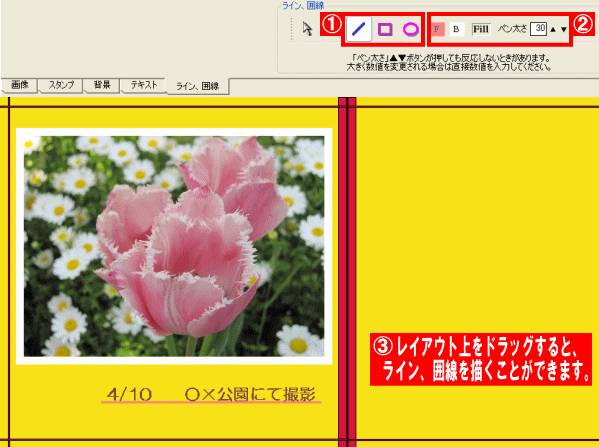Select the magenta ellipse drawing tool
The width and height of the screenshot is (599, 447).
411,29
